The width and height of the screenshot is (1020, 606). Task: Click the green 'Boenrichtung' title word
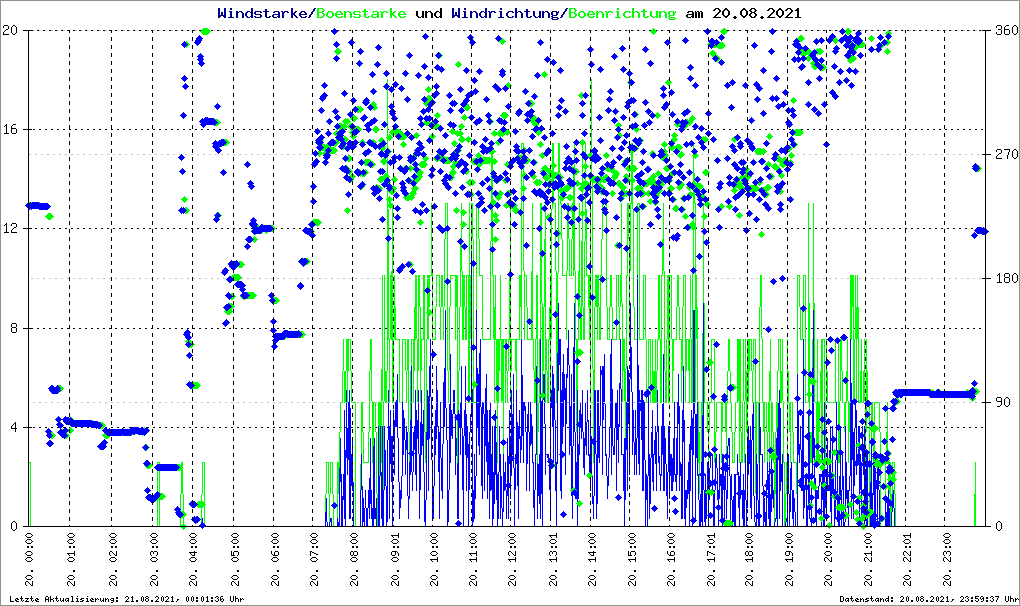[x=622, y=13]
